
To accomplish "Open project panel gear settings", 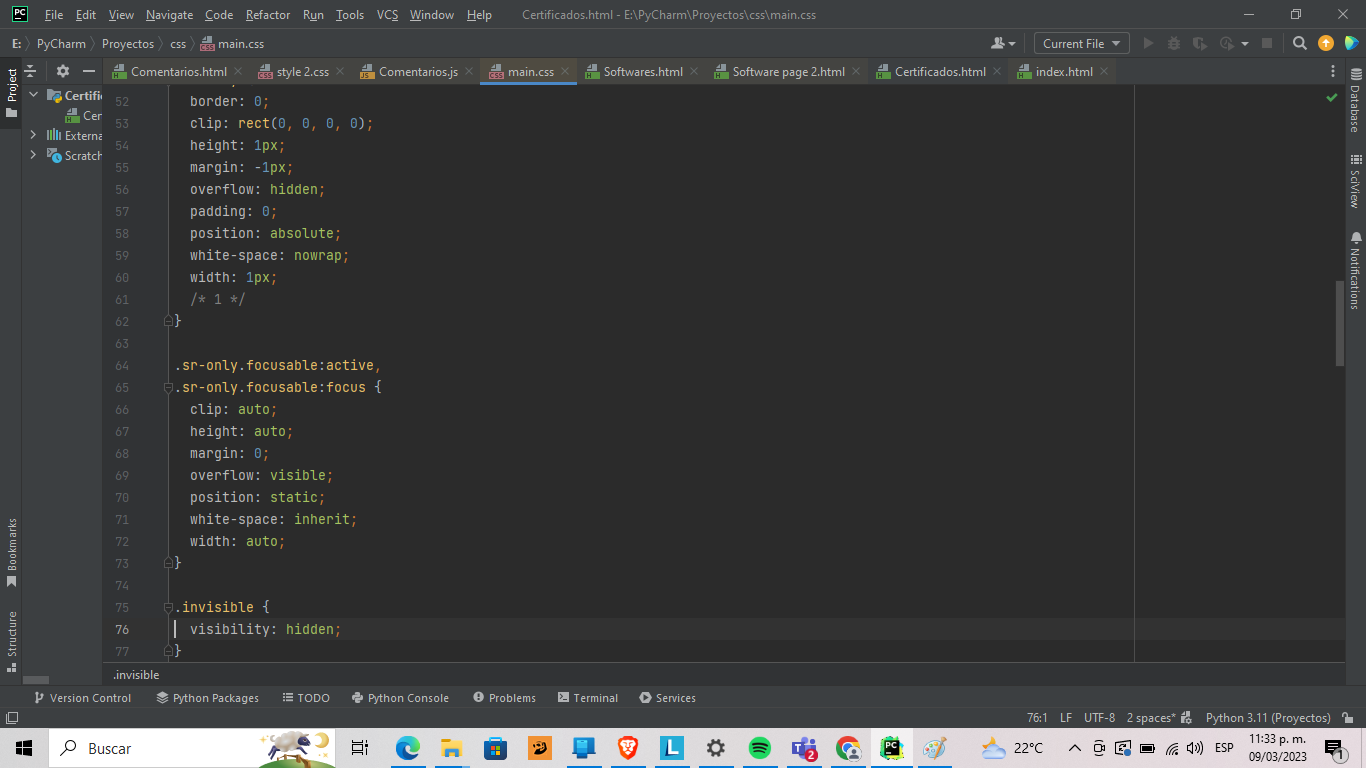I will point(63,71).
